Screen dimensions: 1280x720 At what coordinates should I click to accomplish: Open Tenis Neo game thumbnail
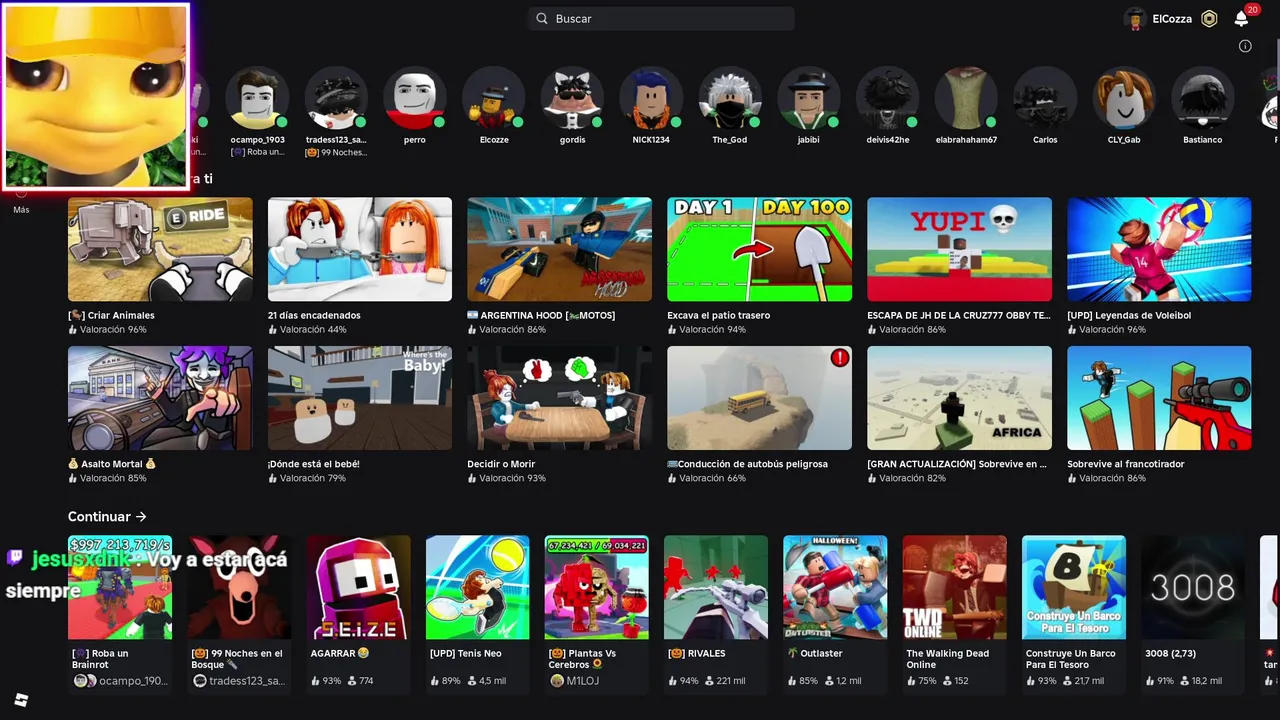pos(478,587)
